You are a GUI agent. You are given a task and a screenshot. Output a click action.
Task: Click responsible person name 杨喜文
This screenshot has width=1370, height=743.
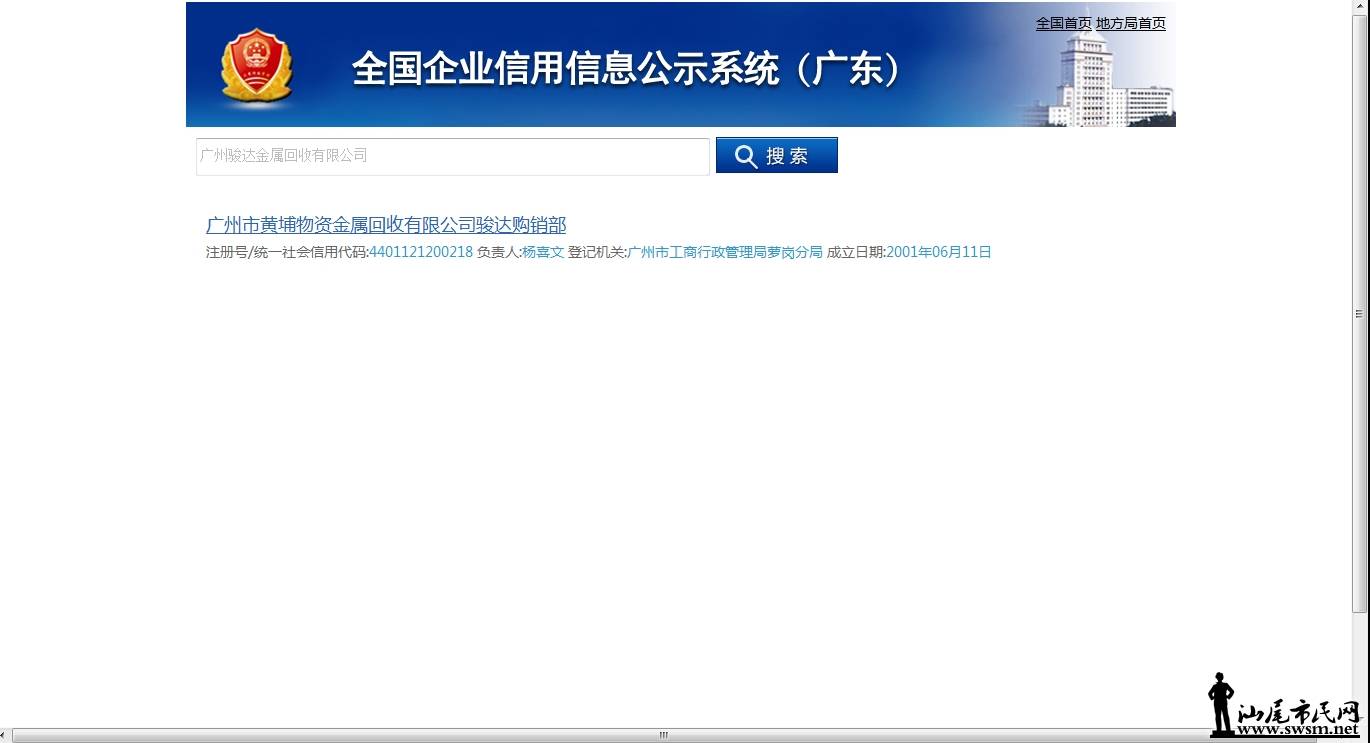coord(543,252)
